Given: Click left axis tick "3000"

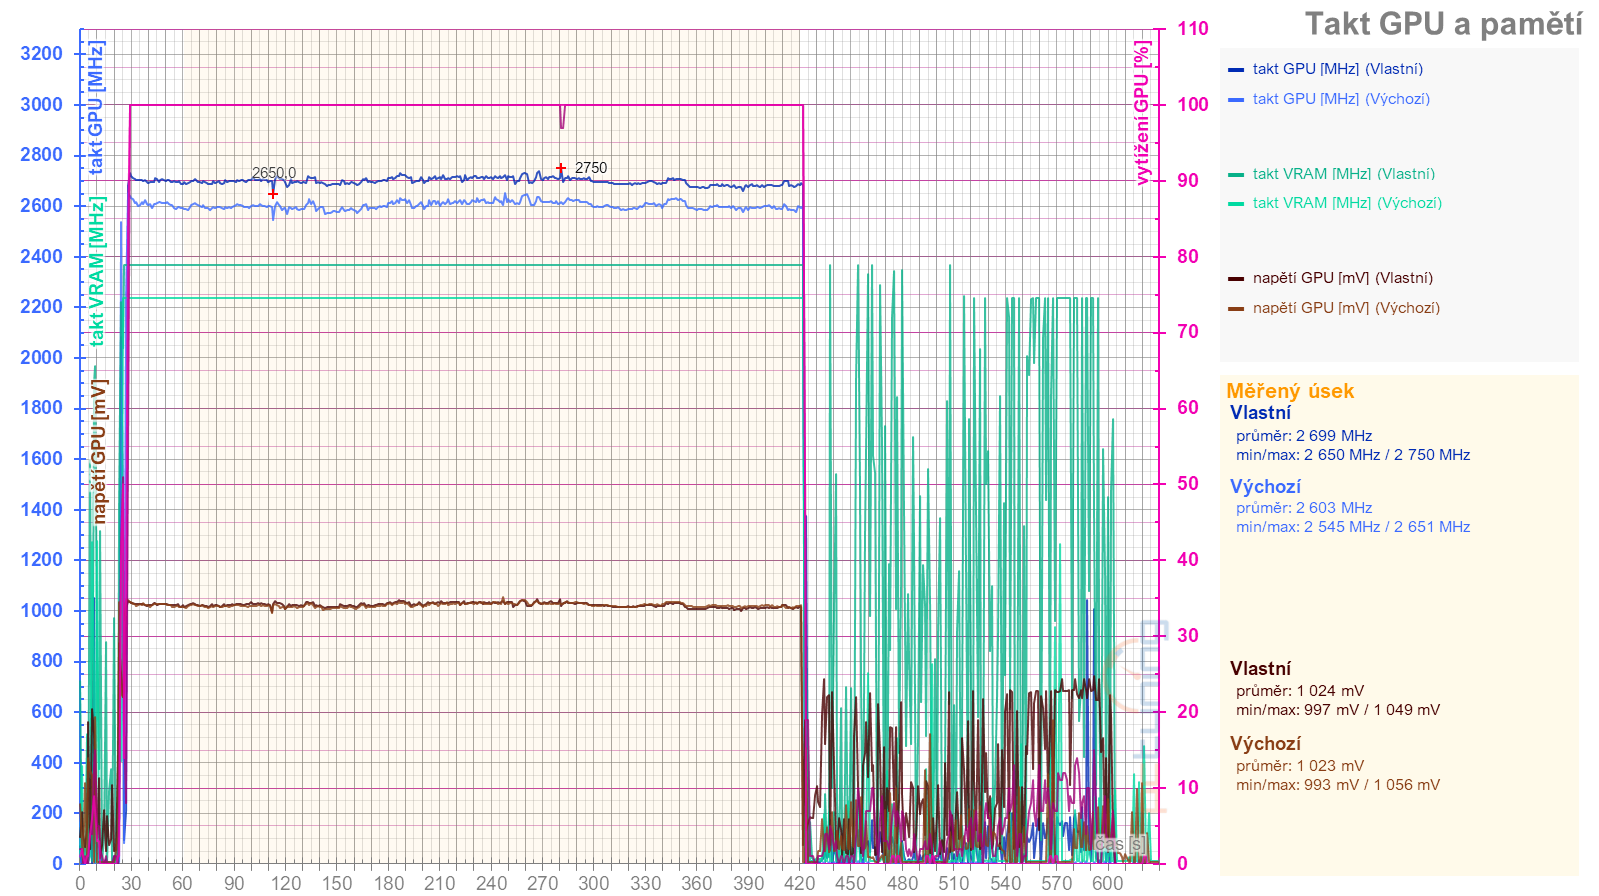Looking at the screenshot, I should [41, 105].
